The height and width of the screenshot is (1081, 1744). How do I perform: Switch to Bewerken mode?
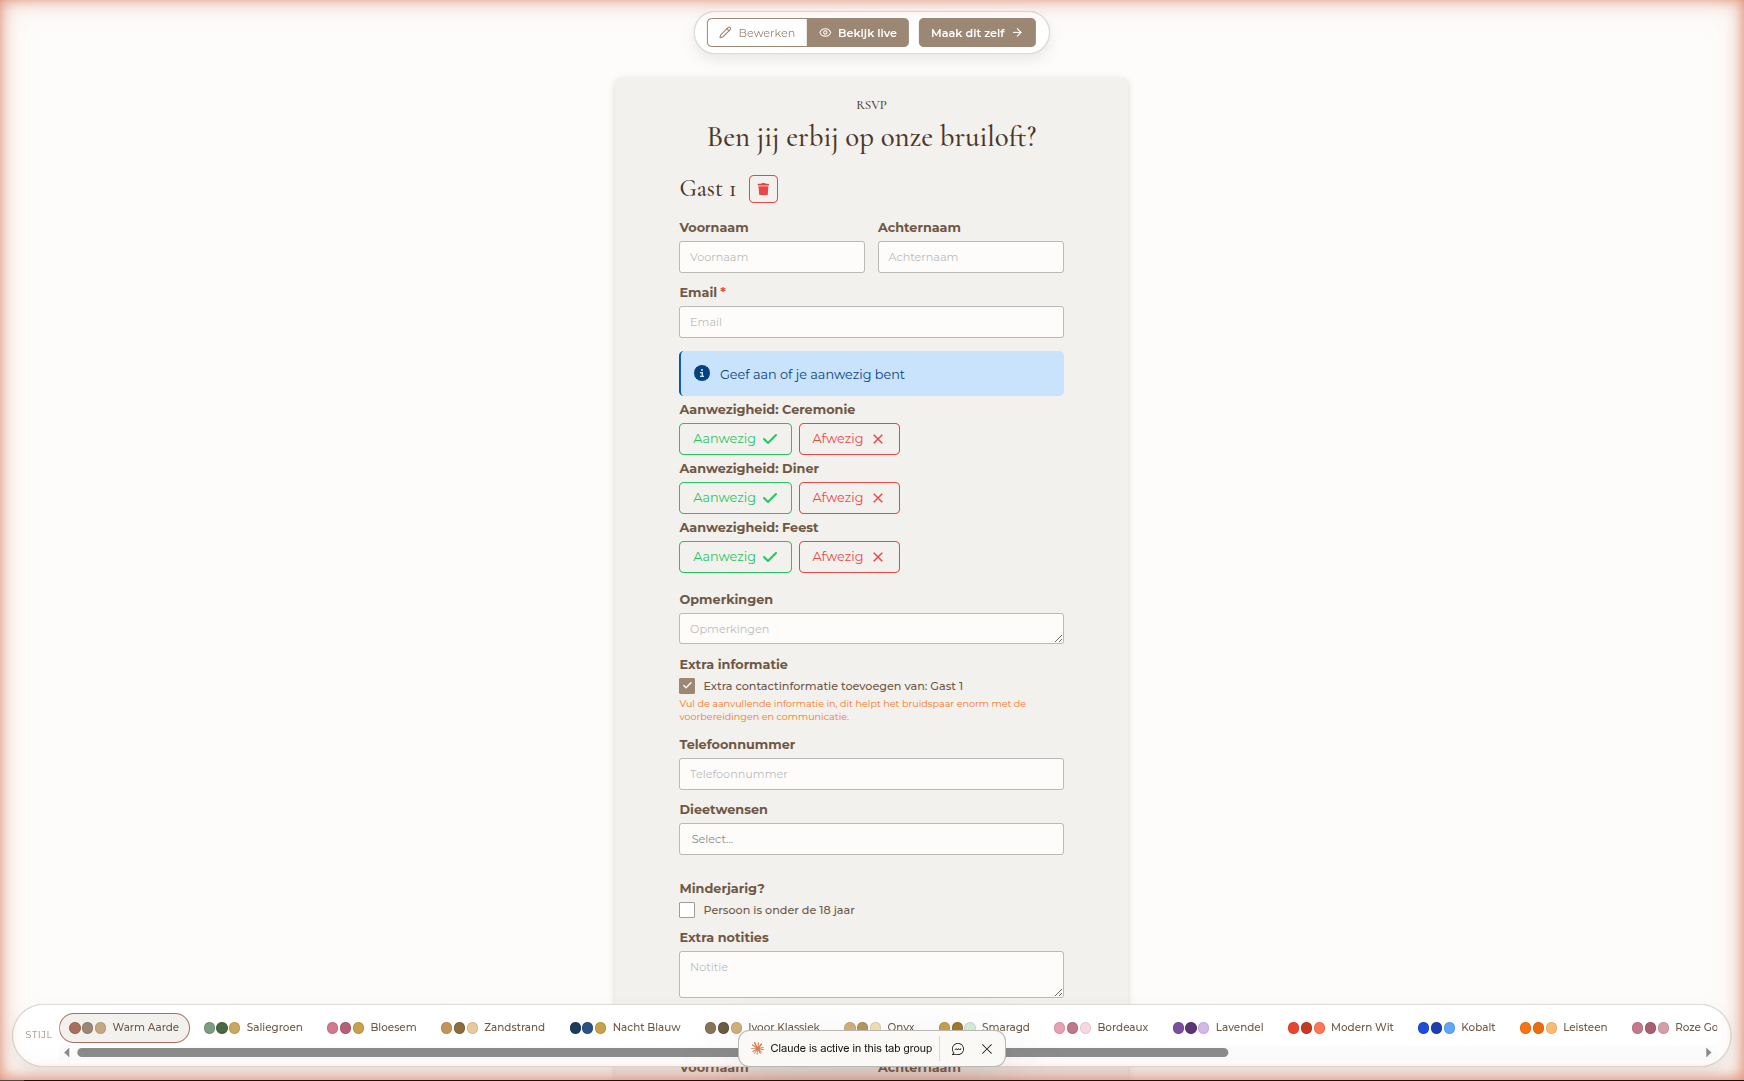click(x=757, y=33)
